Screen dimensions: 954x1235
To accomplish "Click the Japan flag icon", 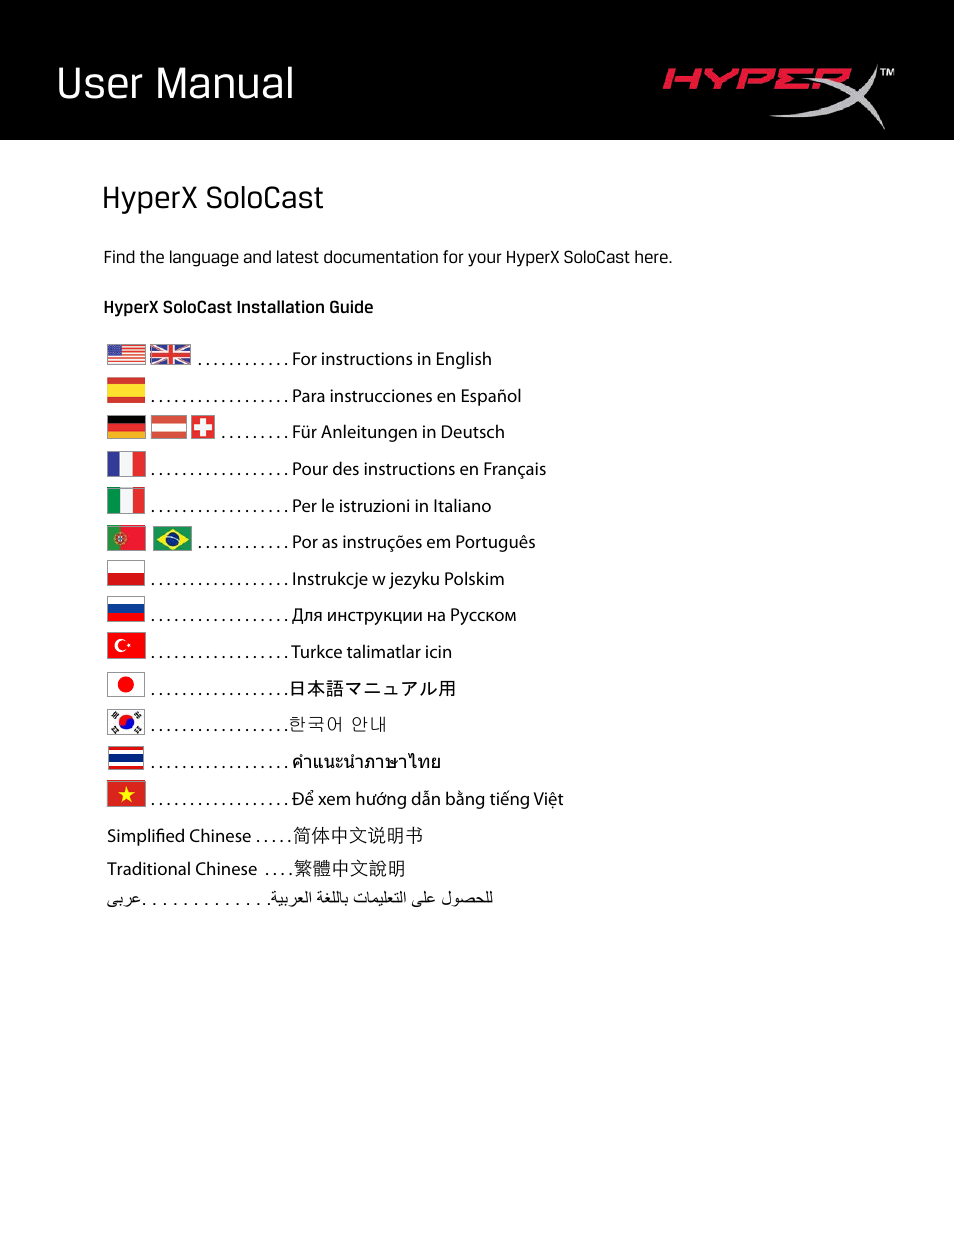I will coord(126,684).
